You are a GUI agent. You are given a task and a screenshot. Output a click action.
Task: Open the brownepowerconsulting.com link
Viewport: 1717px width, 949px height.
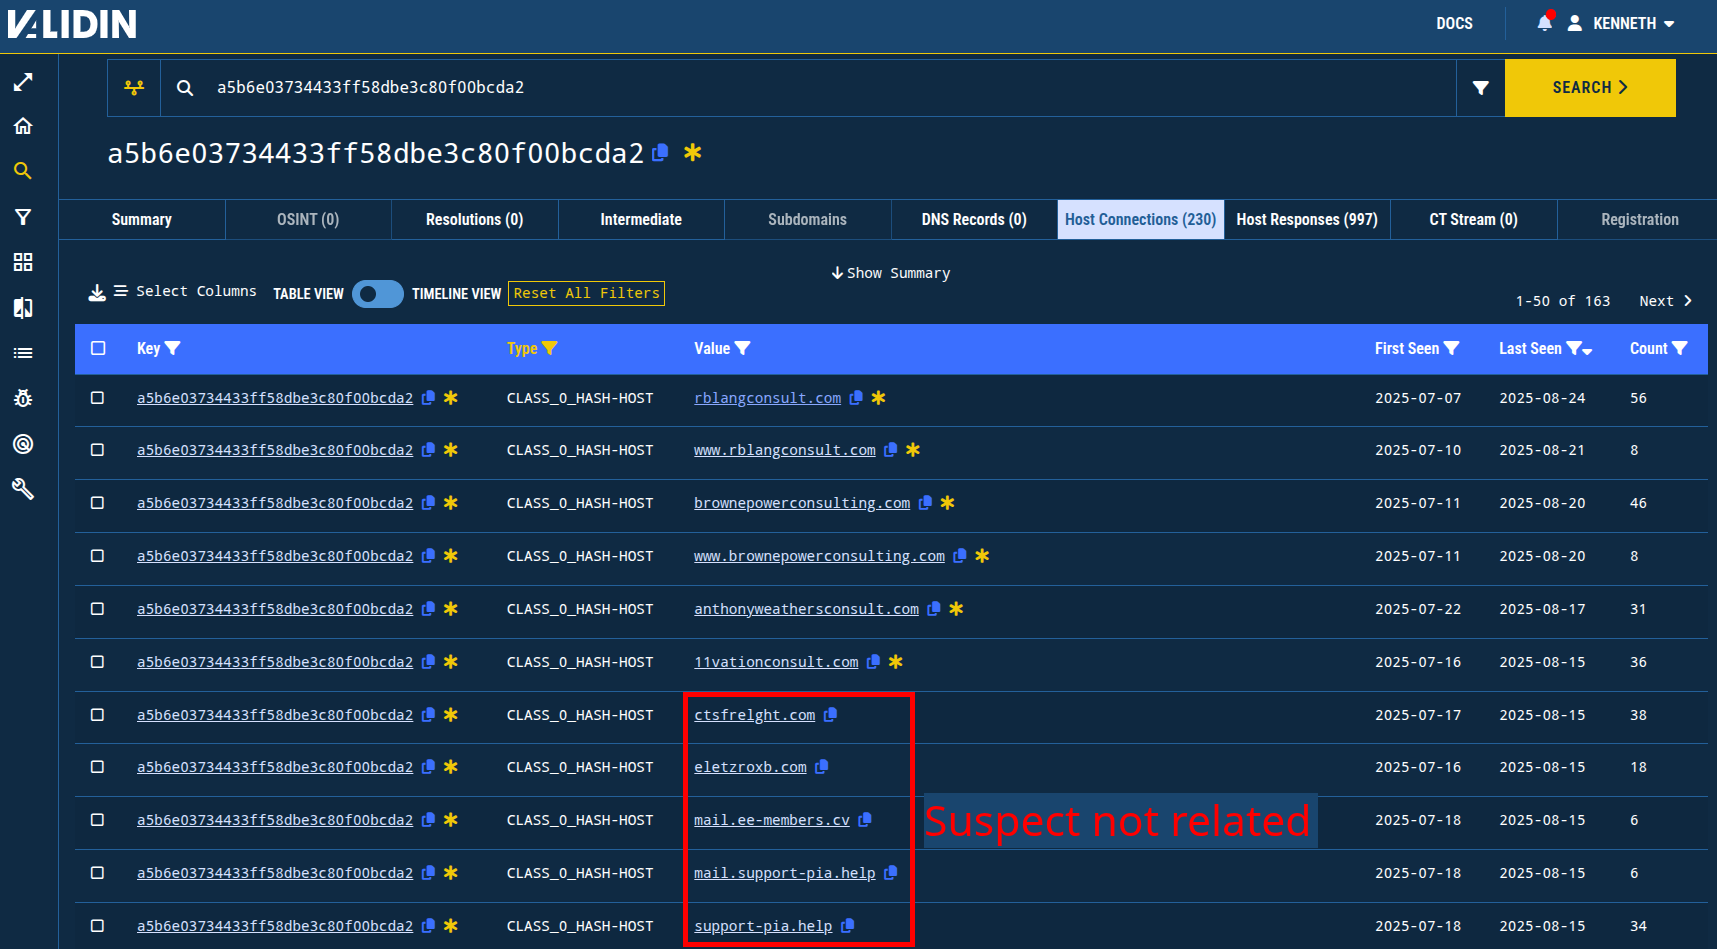pos(801,503)
